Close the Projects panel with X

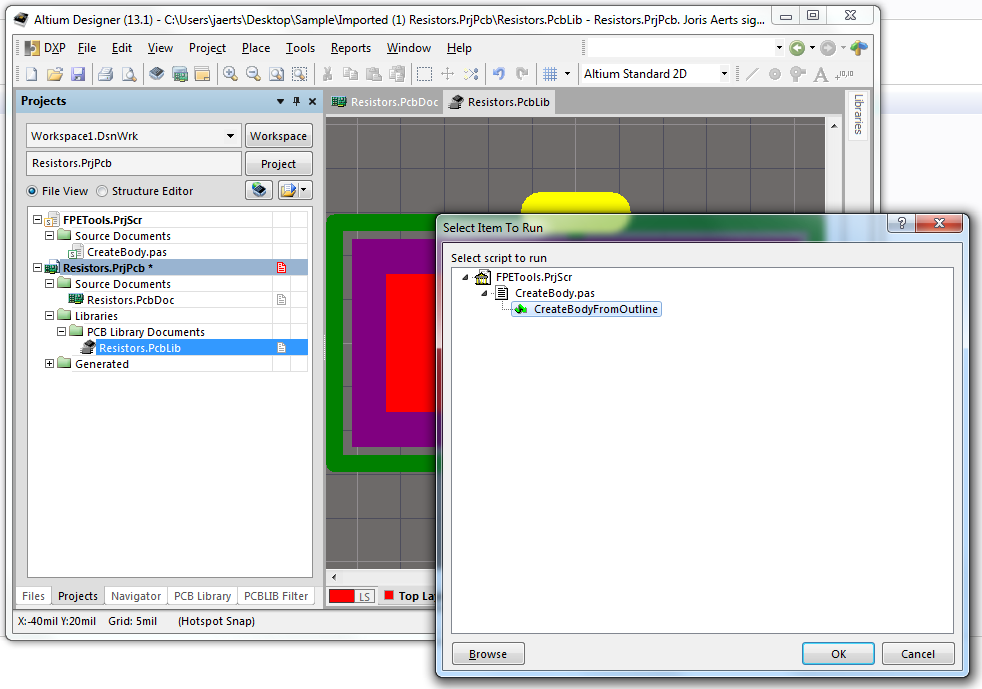click(x=313, y=101)
